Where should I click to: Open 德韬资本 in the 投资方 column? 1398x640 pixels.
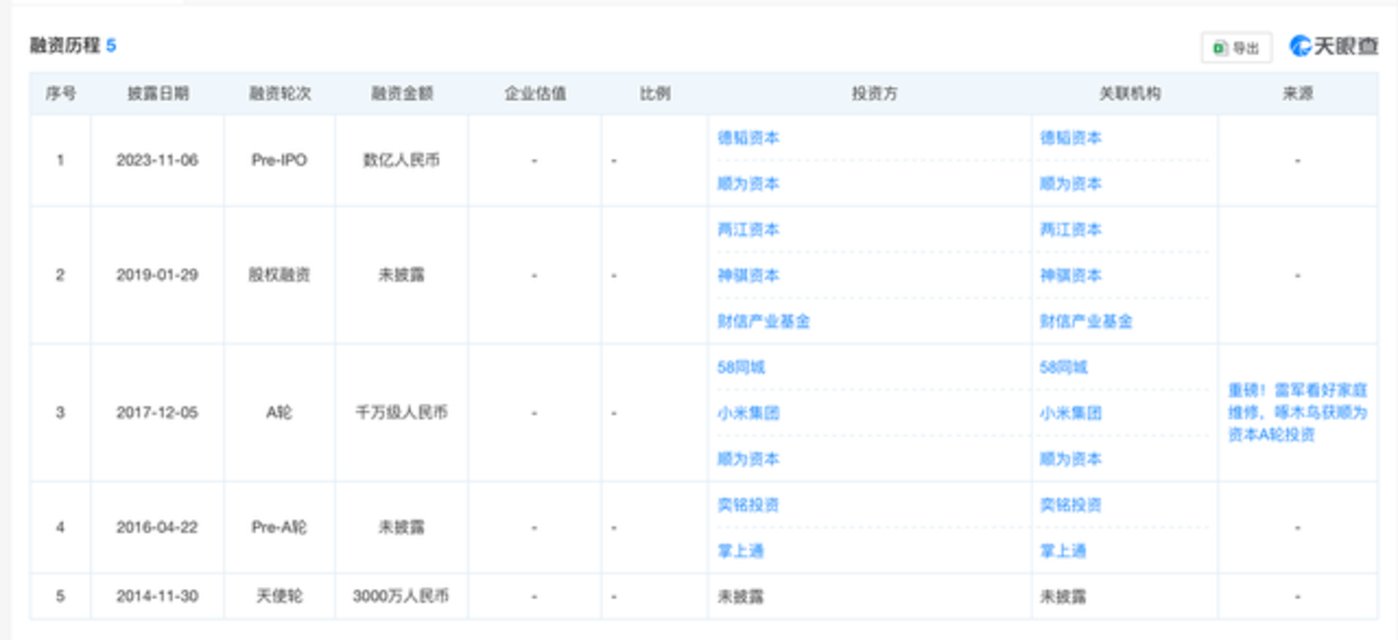(748, 138)
